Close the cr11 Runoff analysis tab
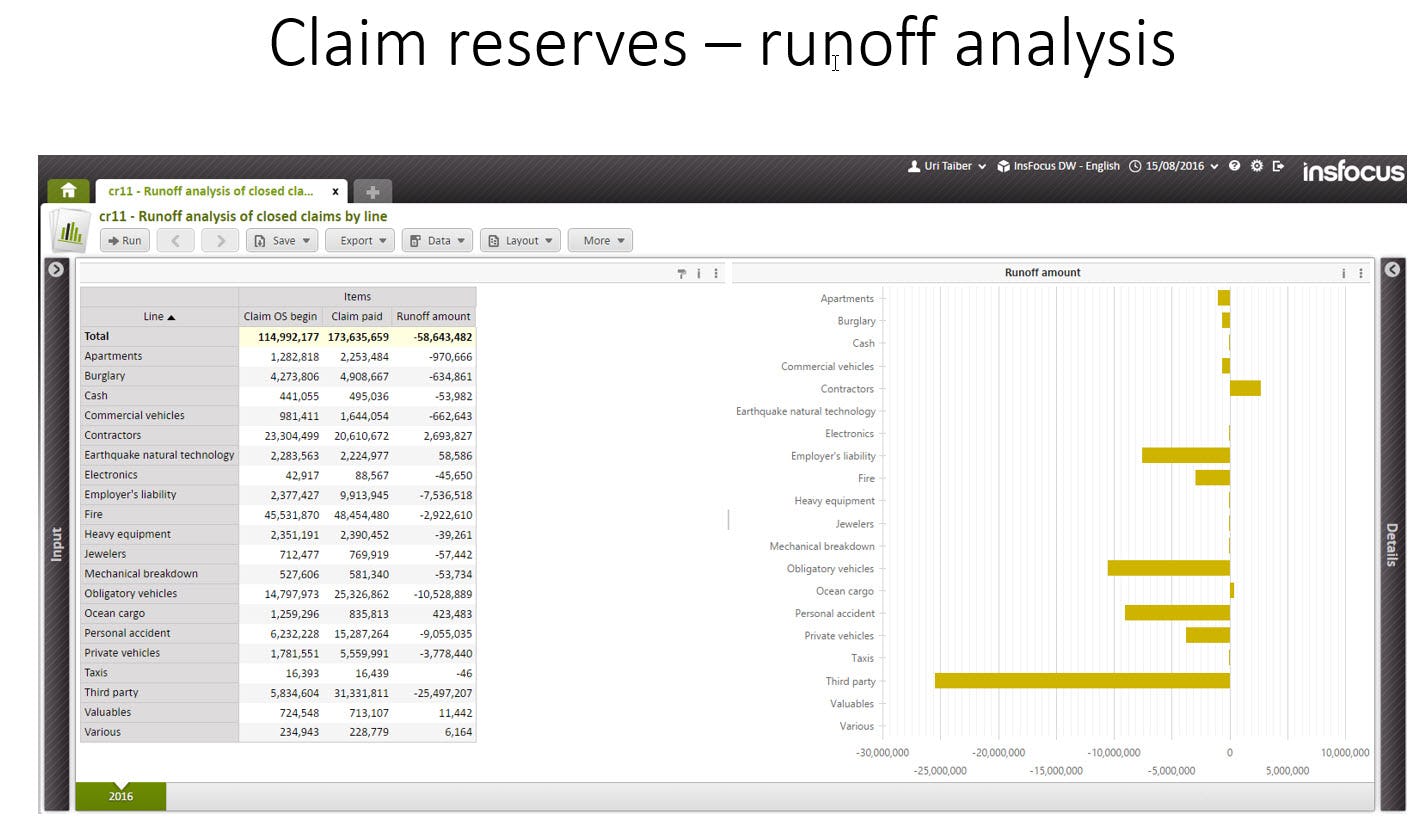The image size is (1414, 825). pyautogui.click(x=335, y=191)
